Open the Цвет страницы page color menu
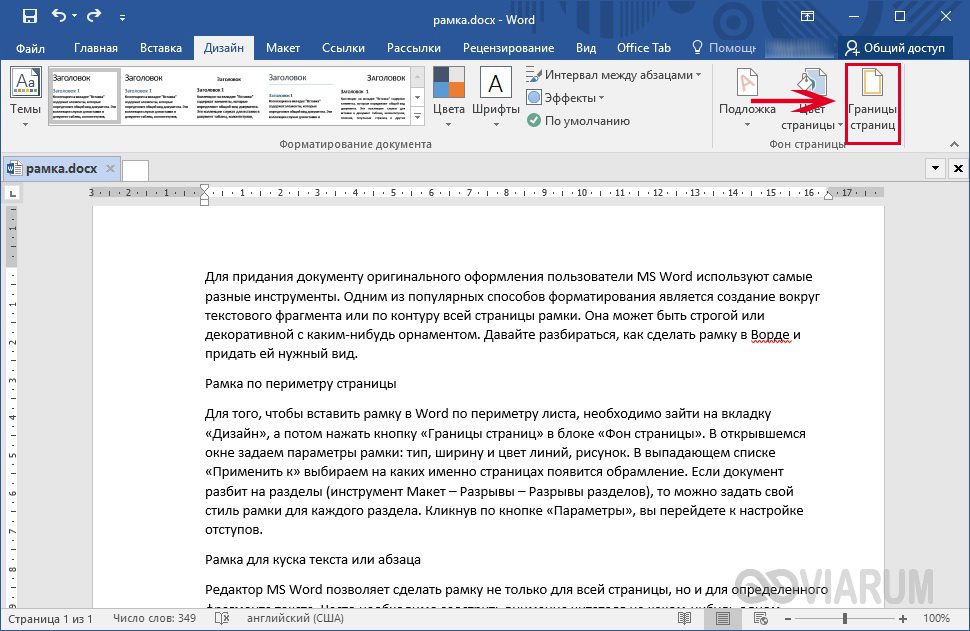The height and width of the screenshot is (631, 970). 810,99
